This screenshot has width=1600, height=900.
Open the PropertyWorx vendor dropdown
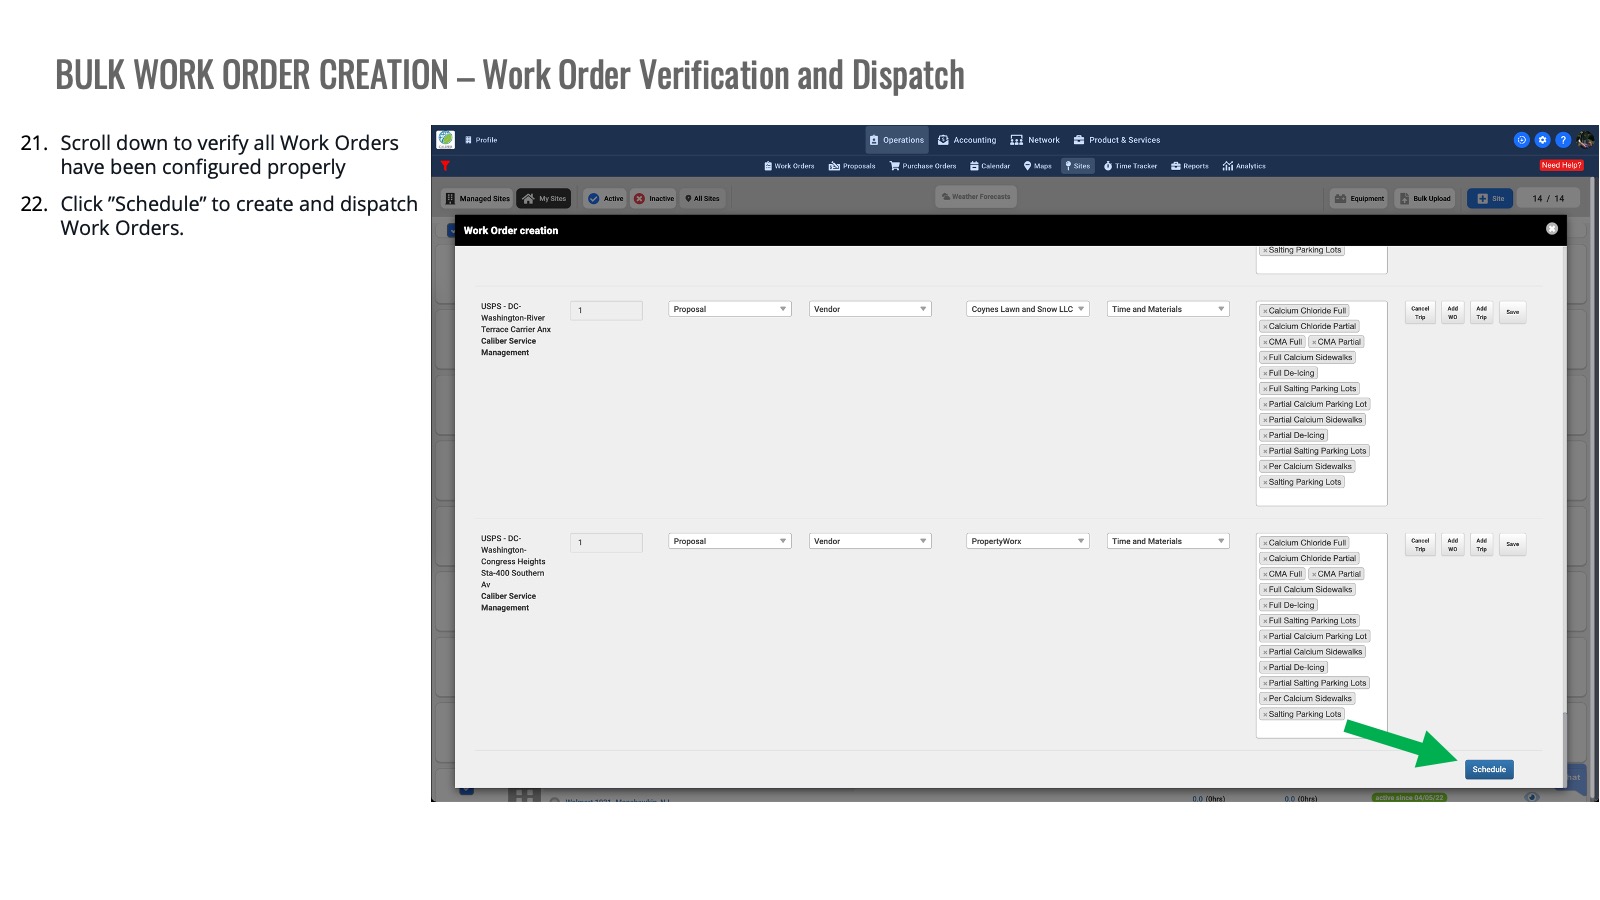point(1027,541)
